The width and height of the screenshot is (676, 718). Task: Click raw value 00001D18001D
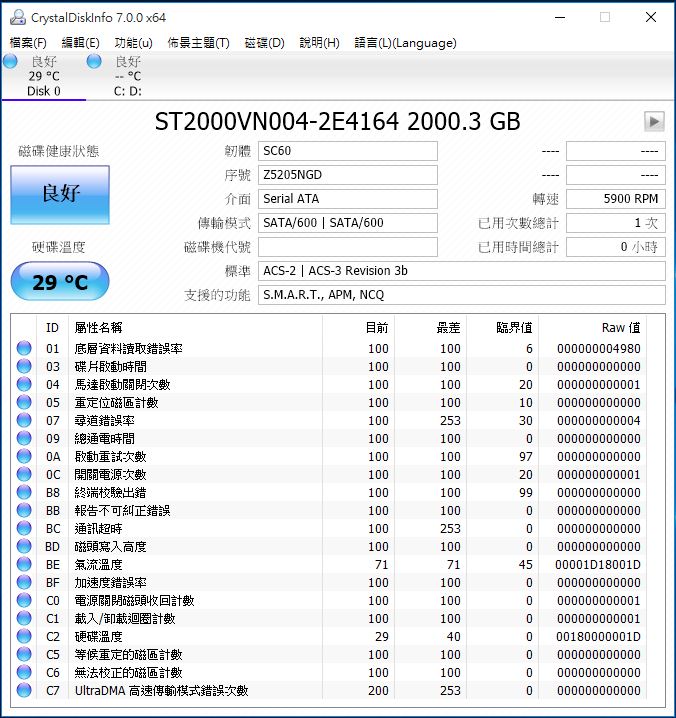[598, 565]
